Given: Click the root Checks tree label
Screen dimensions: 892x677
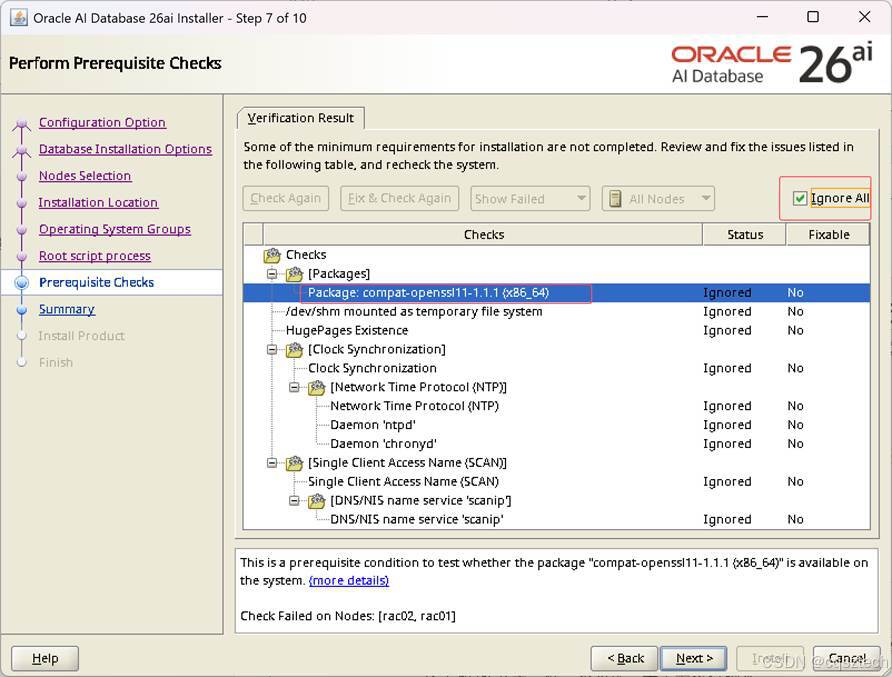Looking at the screenshot, I should point(306,255).
